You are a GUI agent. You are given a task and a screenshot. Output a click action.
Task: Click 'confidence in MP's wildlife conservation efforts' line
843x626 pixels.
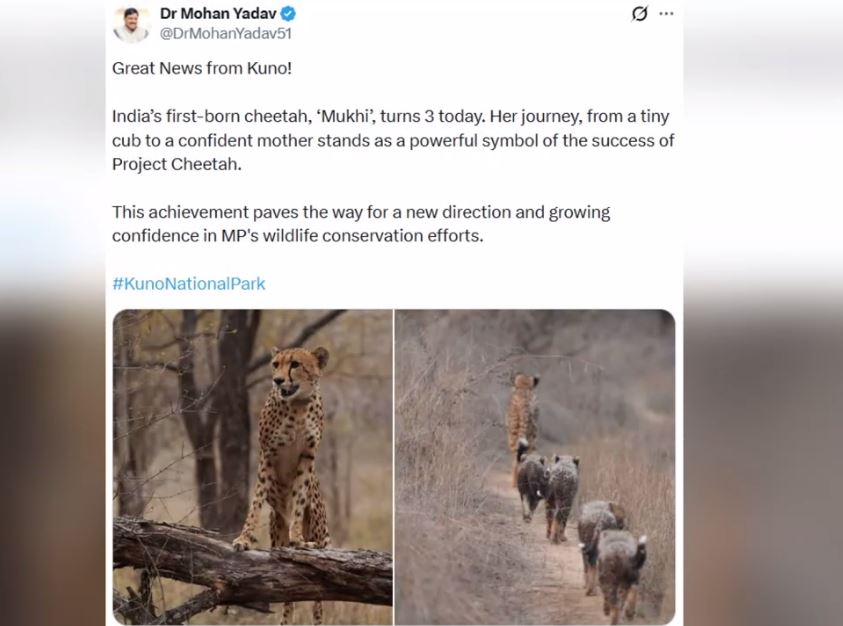point(298,236)
